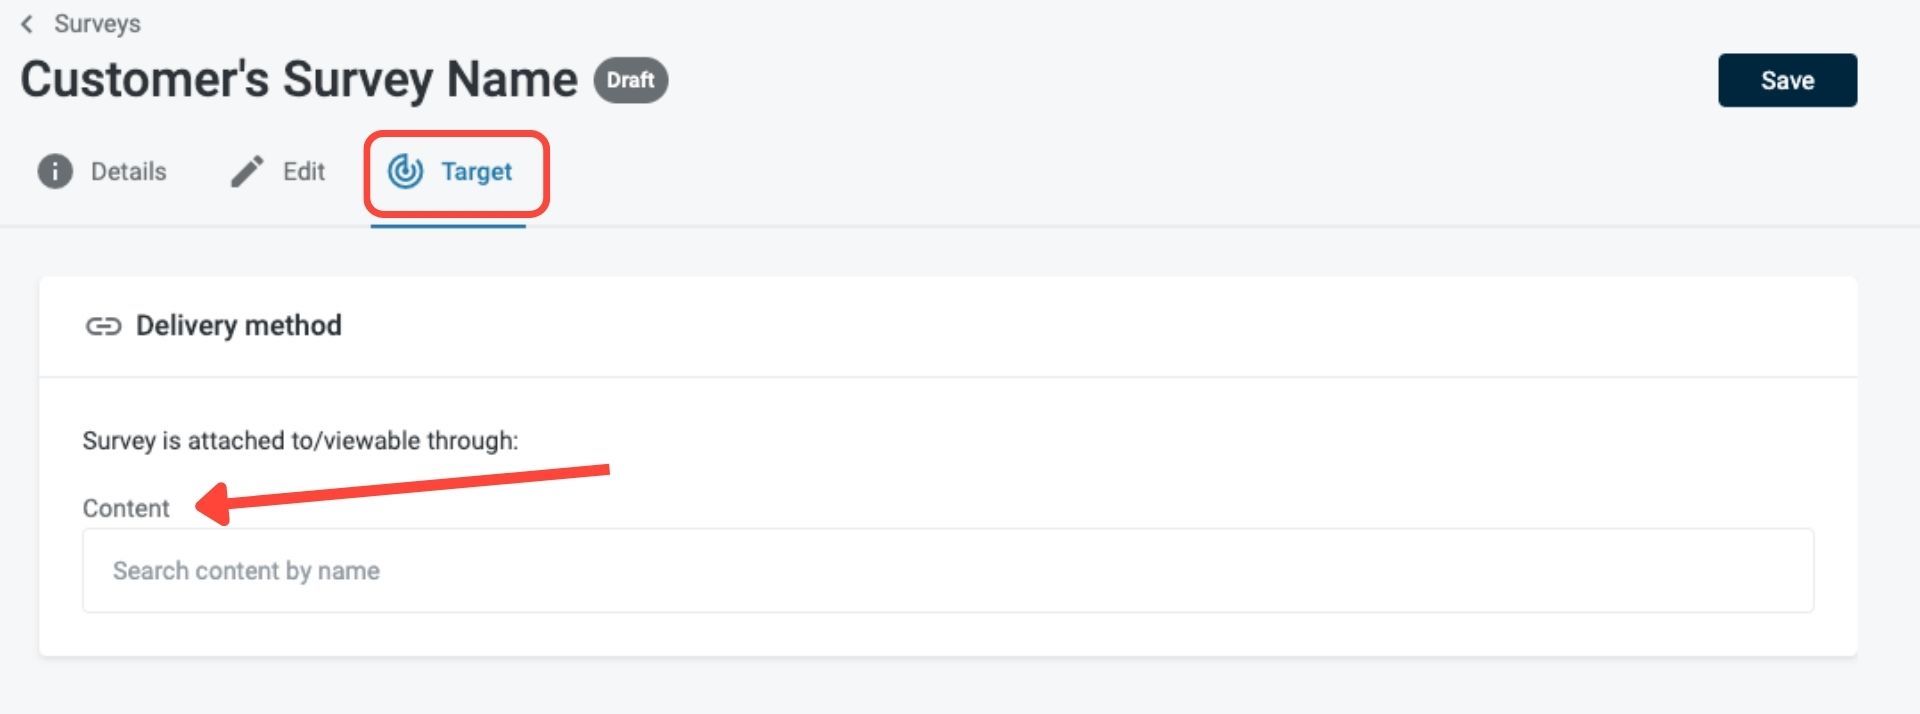This screenshot has height=714, width=1920.
Task: Click the Draft status badge
Action: click(630, 80)
